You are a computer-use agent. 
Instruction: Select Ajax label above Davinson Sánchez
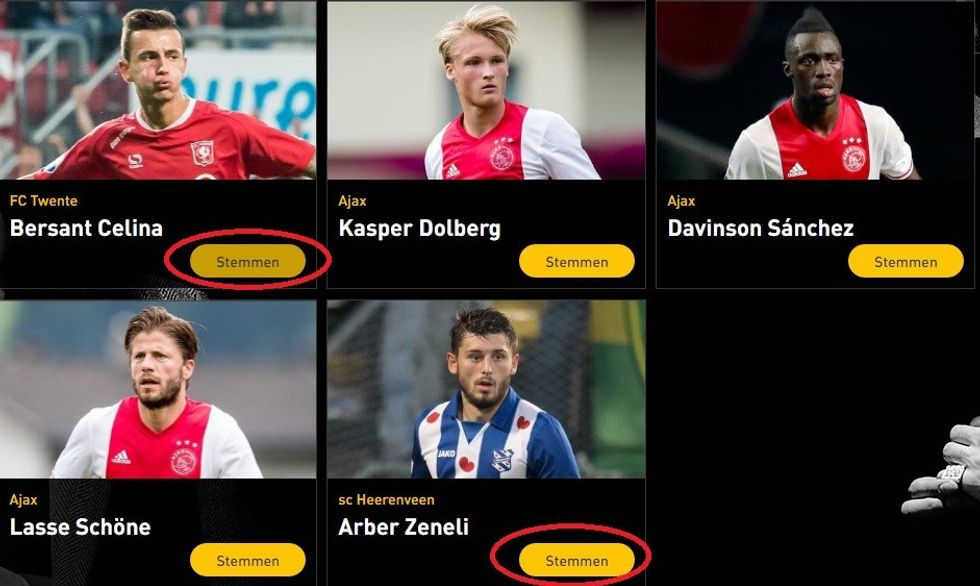pos(681,201)
